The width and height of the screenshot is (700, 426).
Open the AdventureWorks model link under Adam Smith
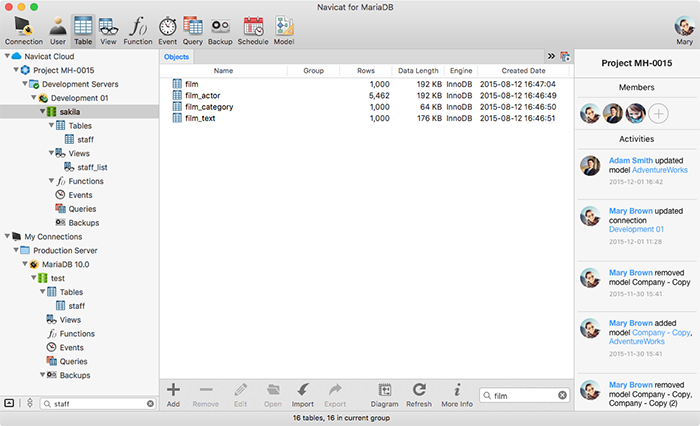tap(660, 170)
